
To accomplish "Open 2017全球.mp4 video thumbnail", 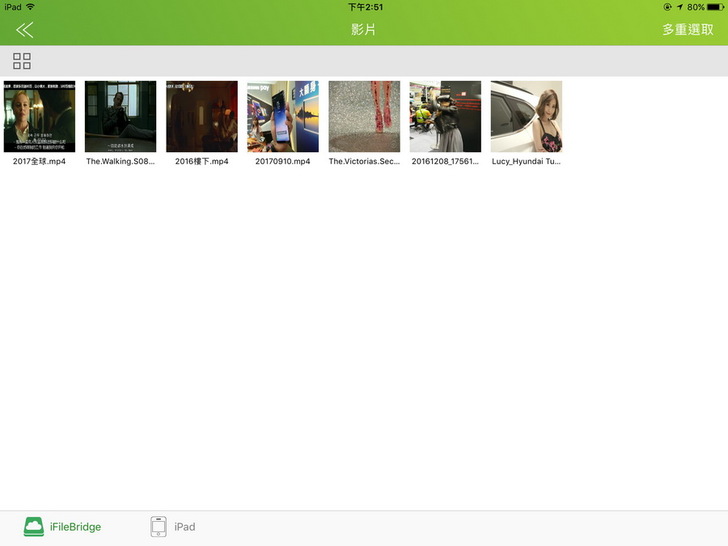I will coord(39,117).
